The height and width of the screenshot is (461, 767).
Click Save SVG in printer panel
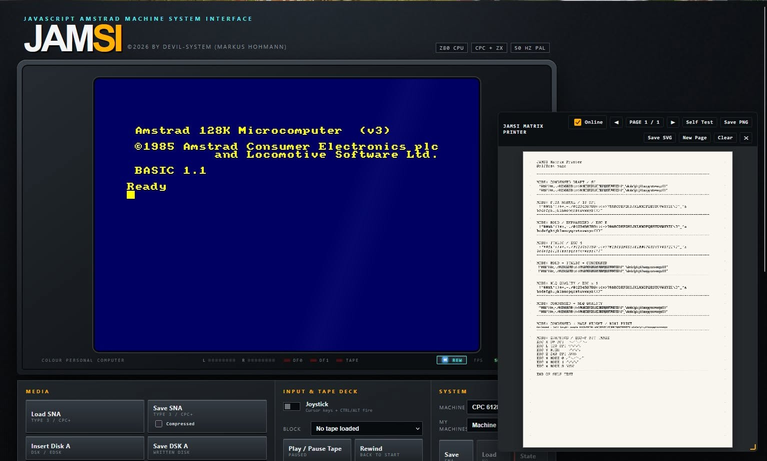(x=659, y=138)
